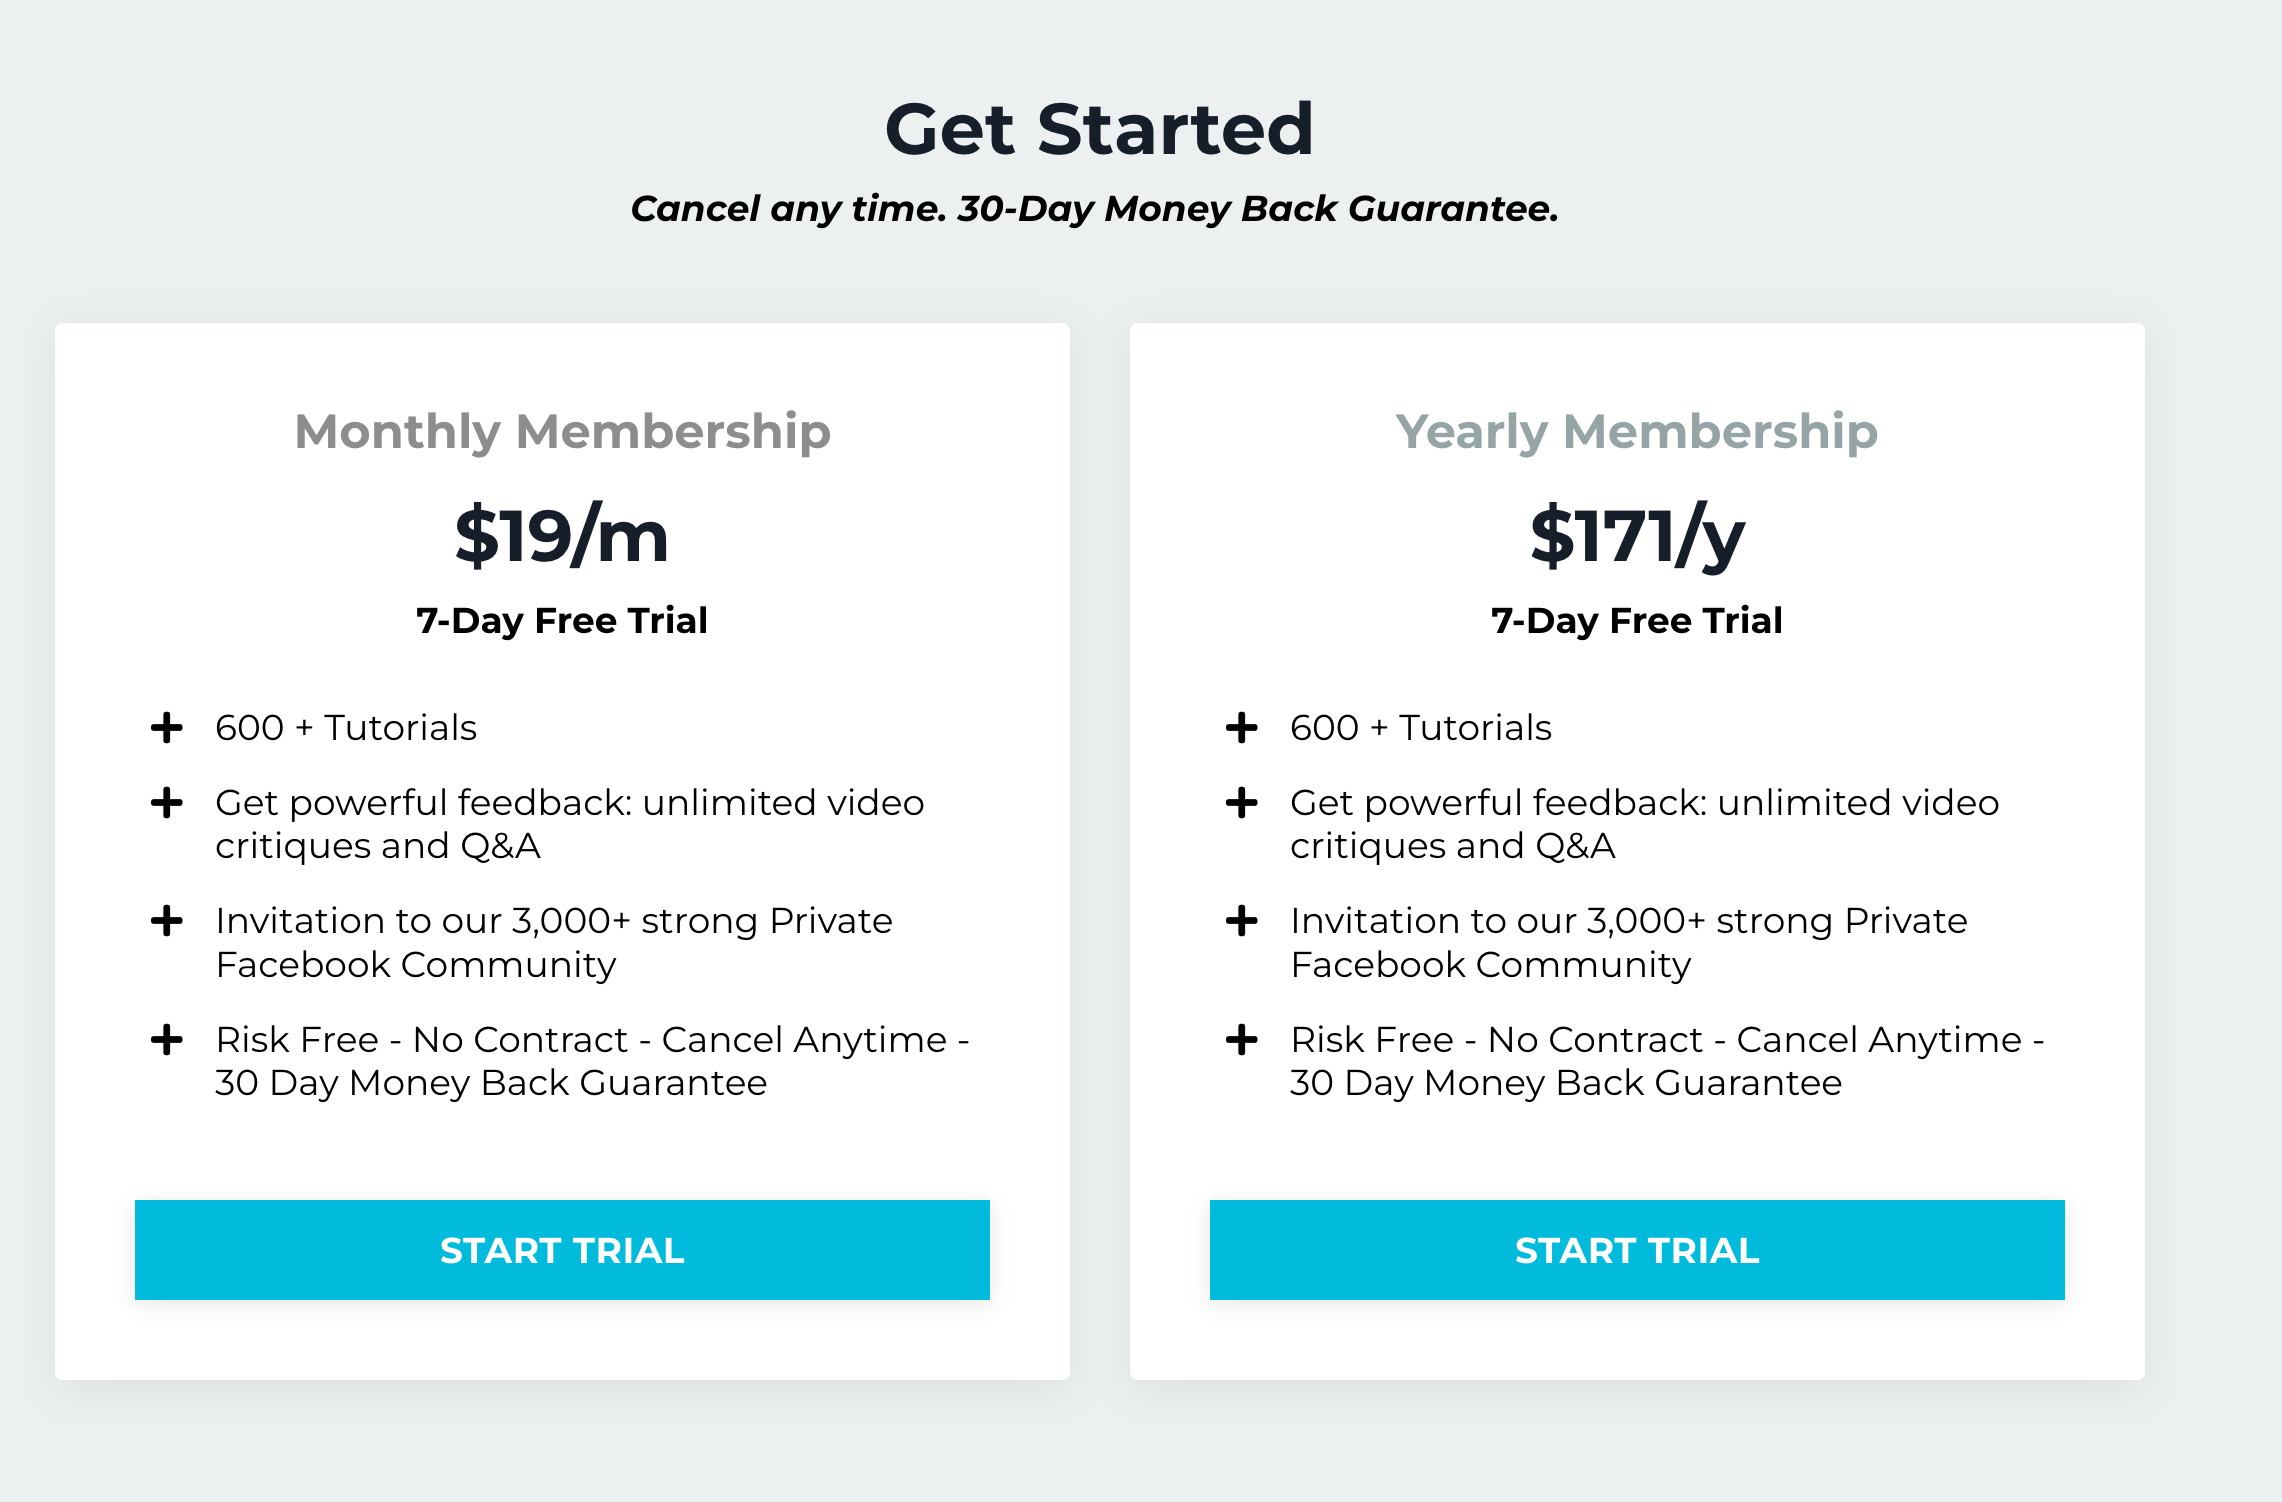Click the Monthly Membership title
2282x1502 pixels.
point(562,432)
